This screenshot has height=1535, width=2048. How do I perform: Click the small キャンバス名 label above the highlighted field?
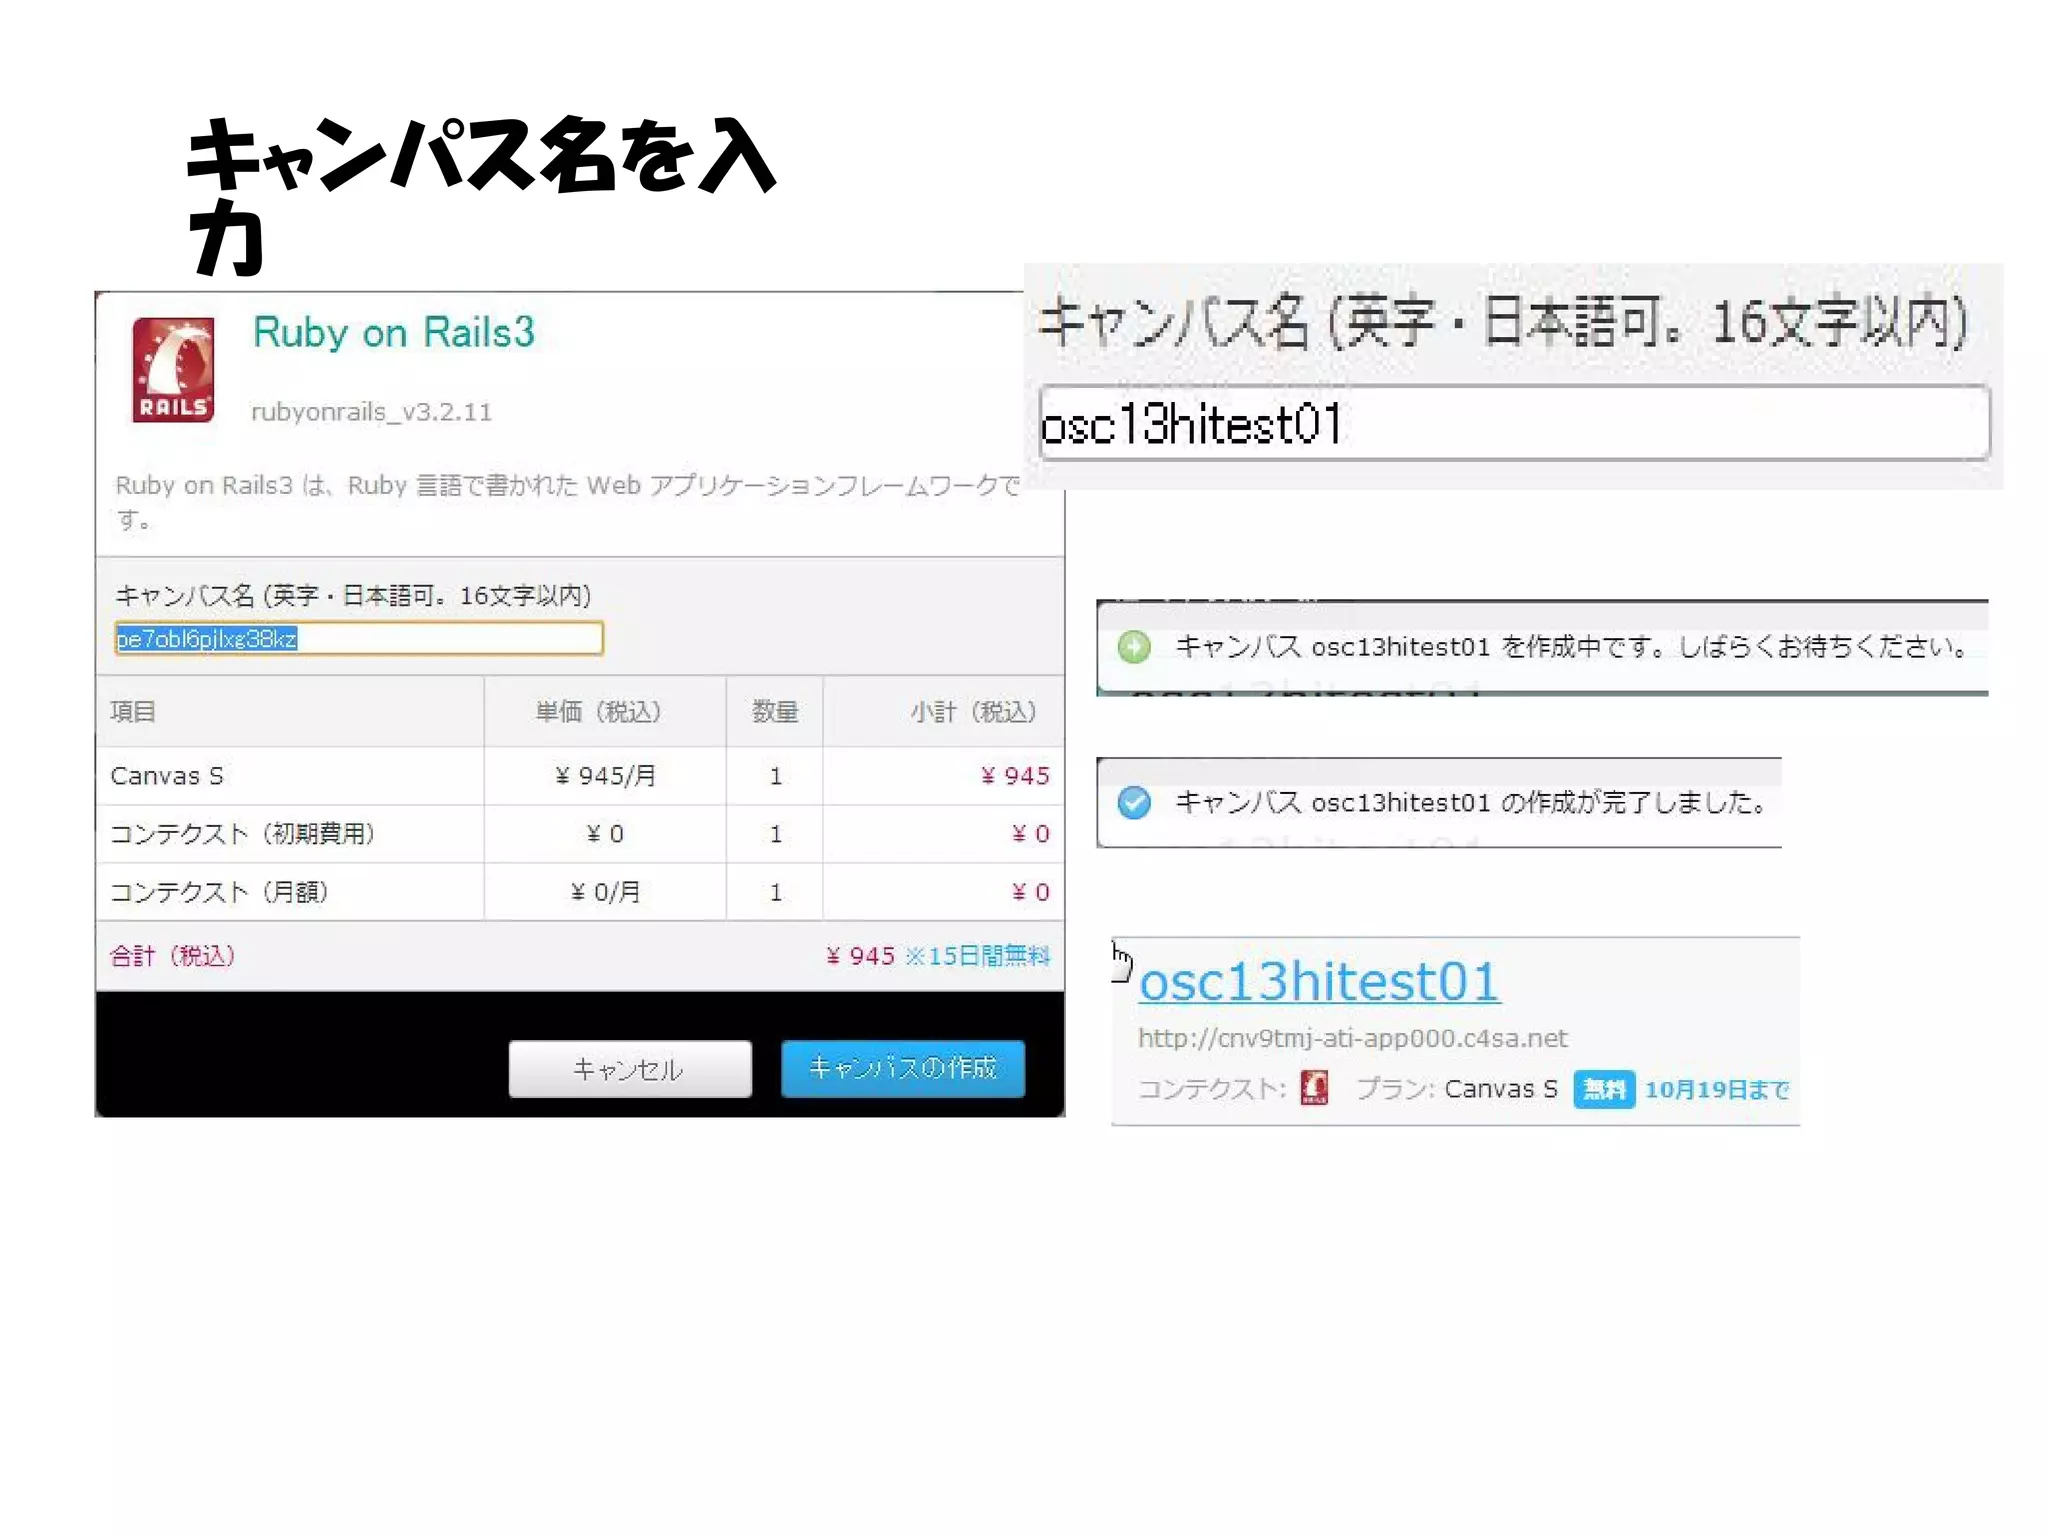pyautogui.click(x=353, y=596)
